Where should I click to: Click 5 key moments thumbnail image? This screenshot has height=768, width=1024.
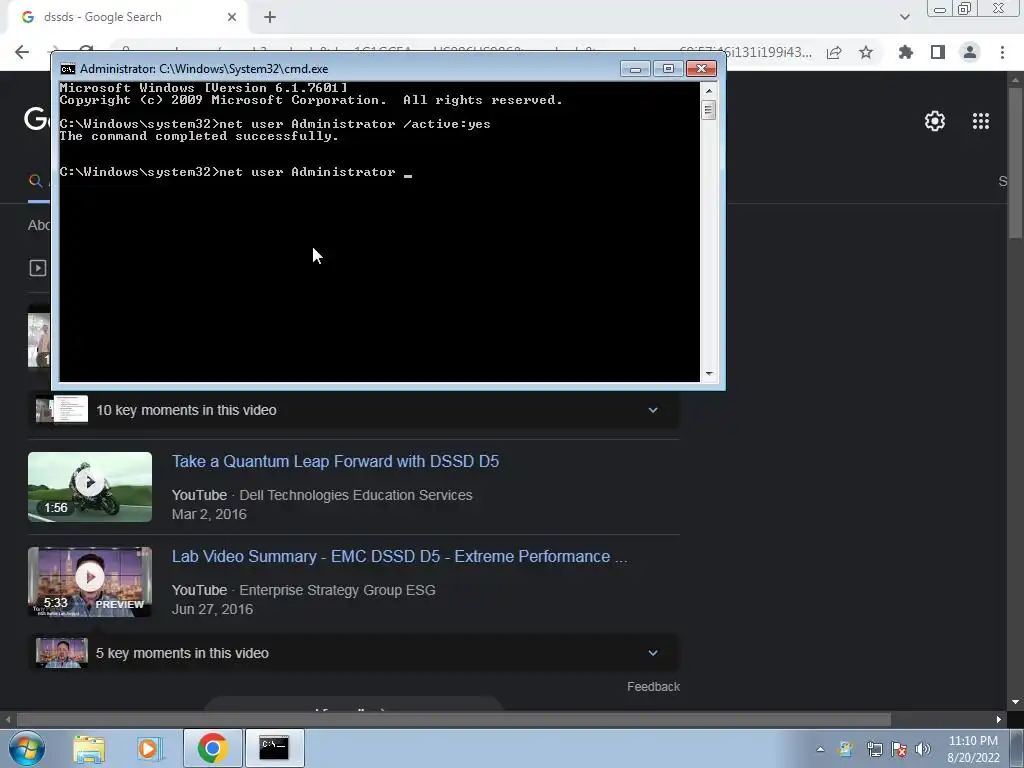point(62,652)
